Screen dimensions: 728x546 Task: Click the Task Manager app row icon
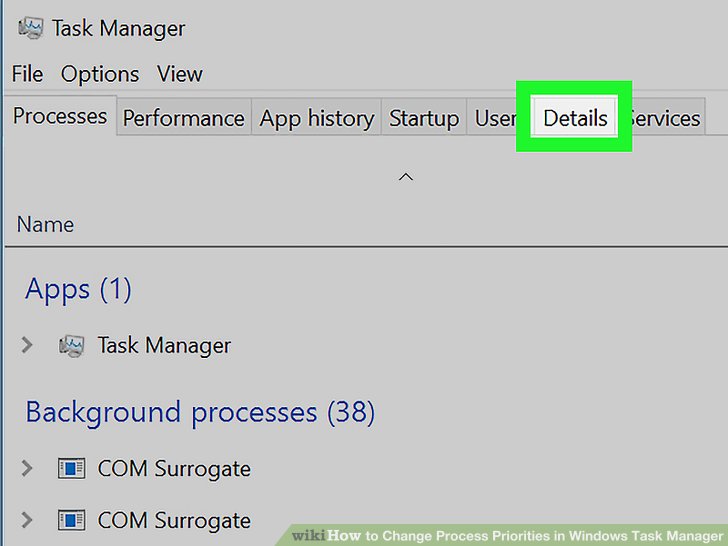pyautogui.click(x=71, y=346)
